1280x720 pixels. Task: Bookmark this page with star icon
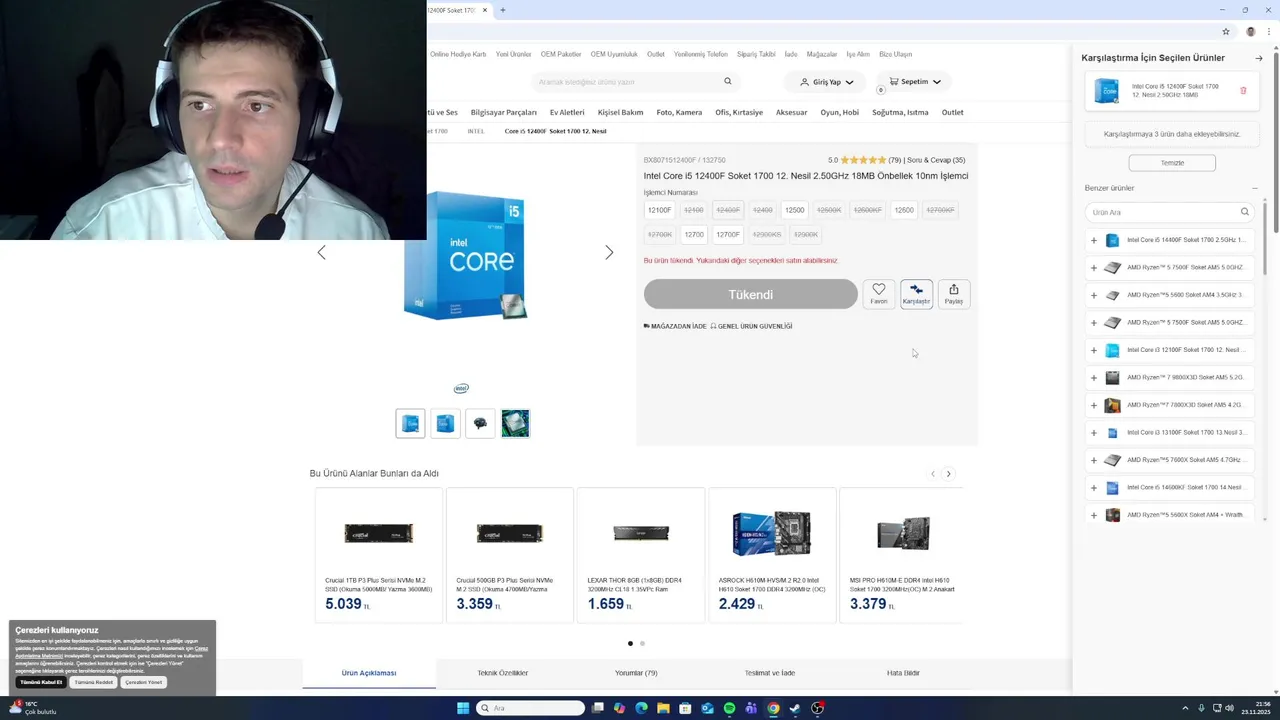pyautogui.click(x=1225, y=32)
